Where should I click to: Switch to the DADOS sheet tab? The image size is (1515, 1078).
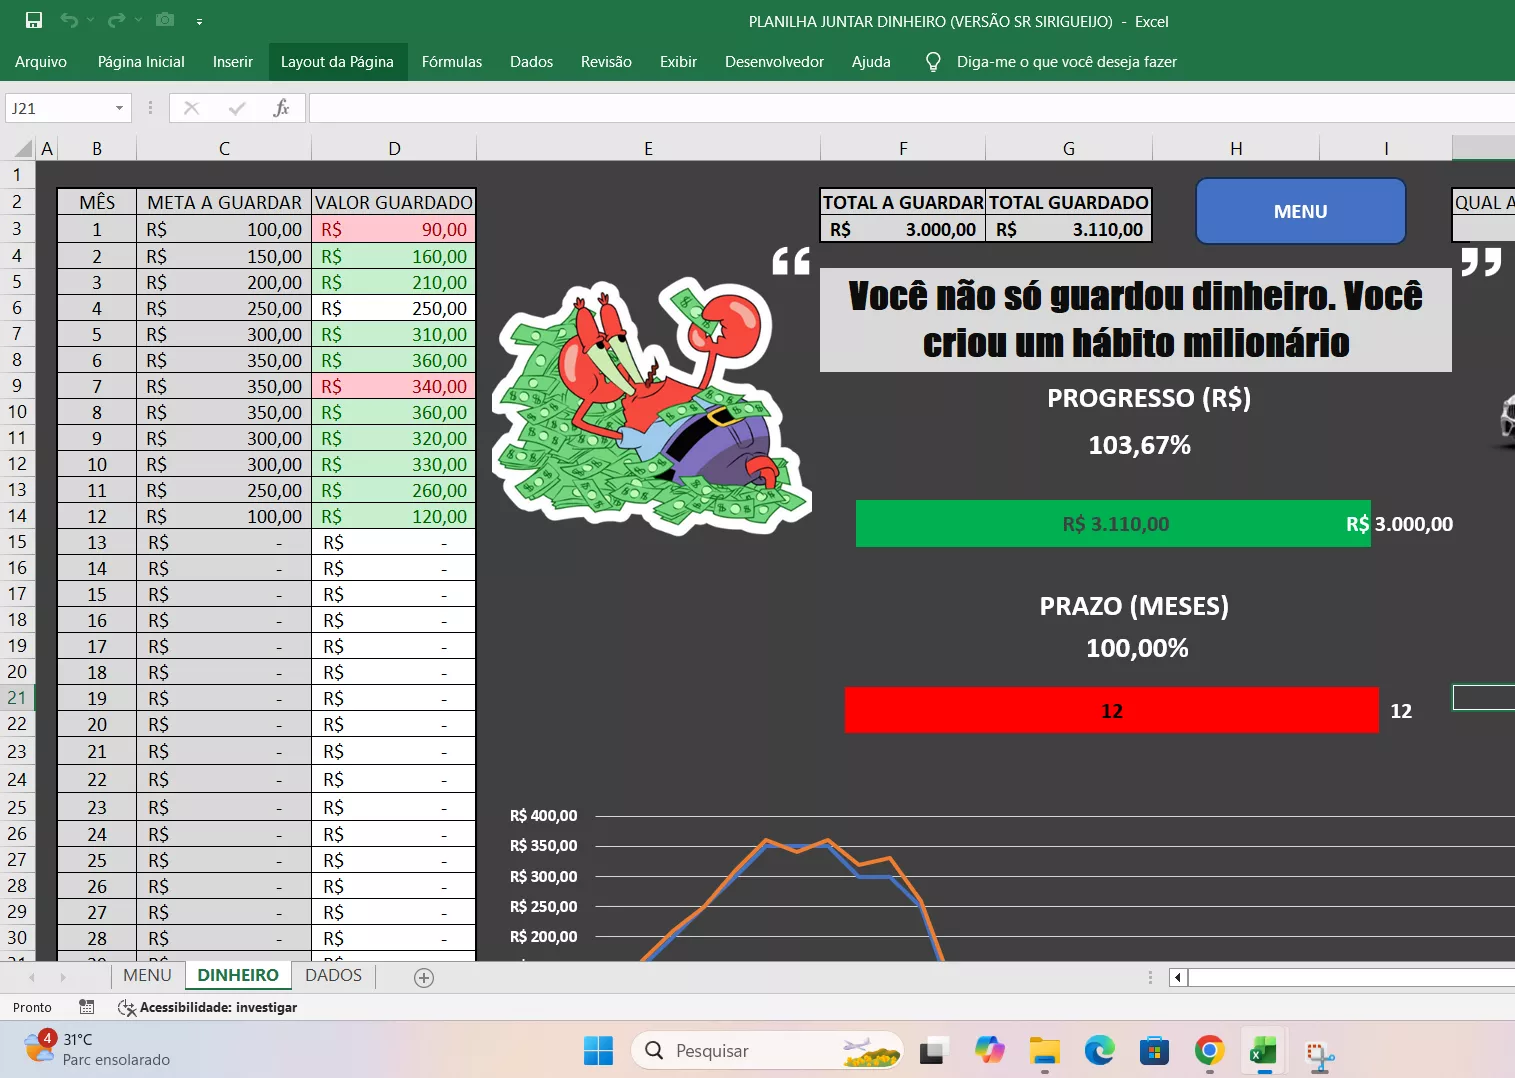point(333,975)
